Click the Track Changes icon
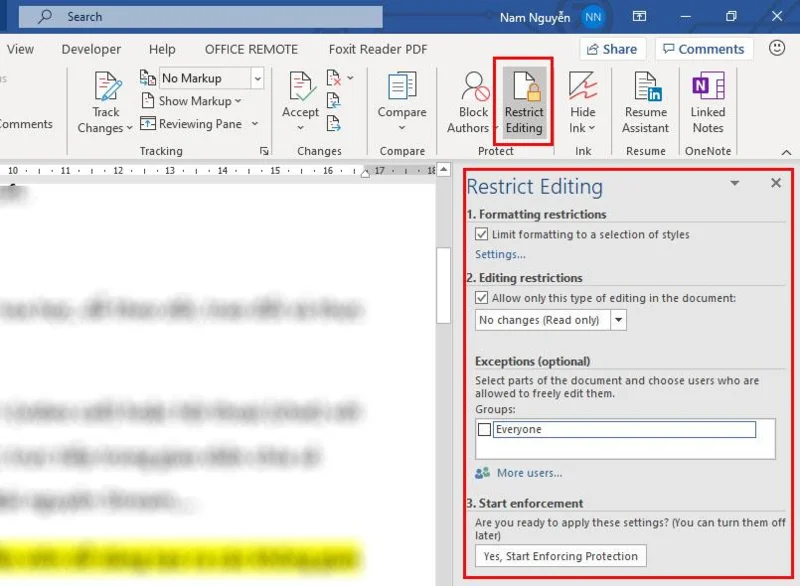Image resolution: width=800 pixels, height=586 pixels. pos(108,86)
